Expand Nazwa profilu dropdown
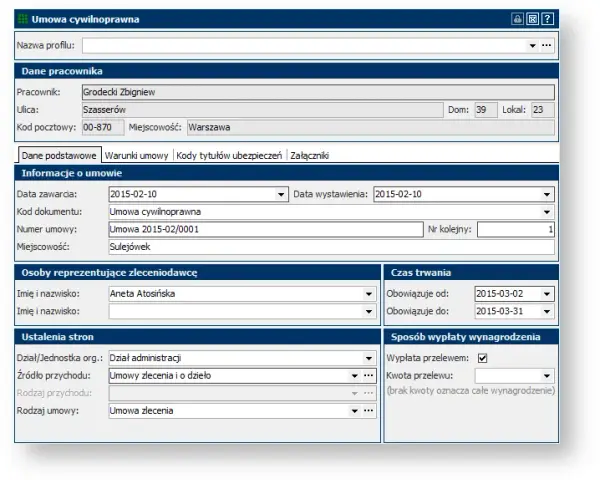 (532, 46)
